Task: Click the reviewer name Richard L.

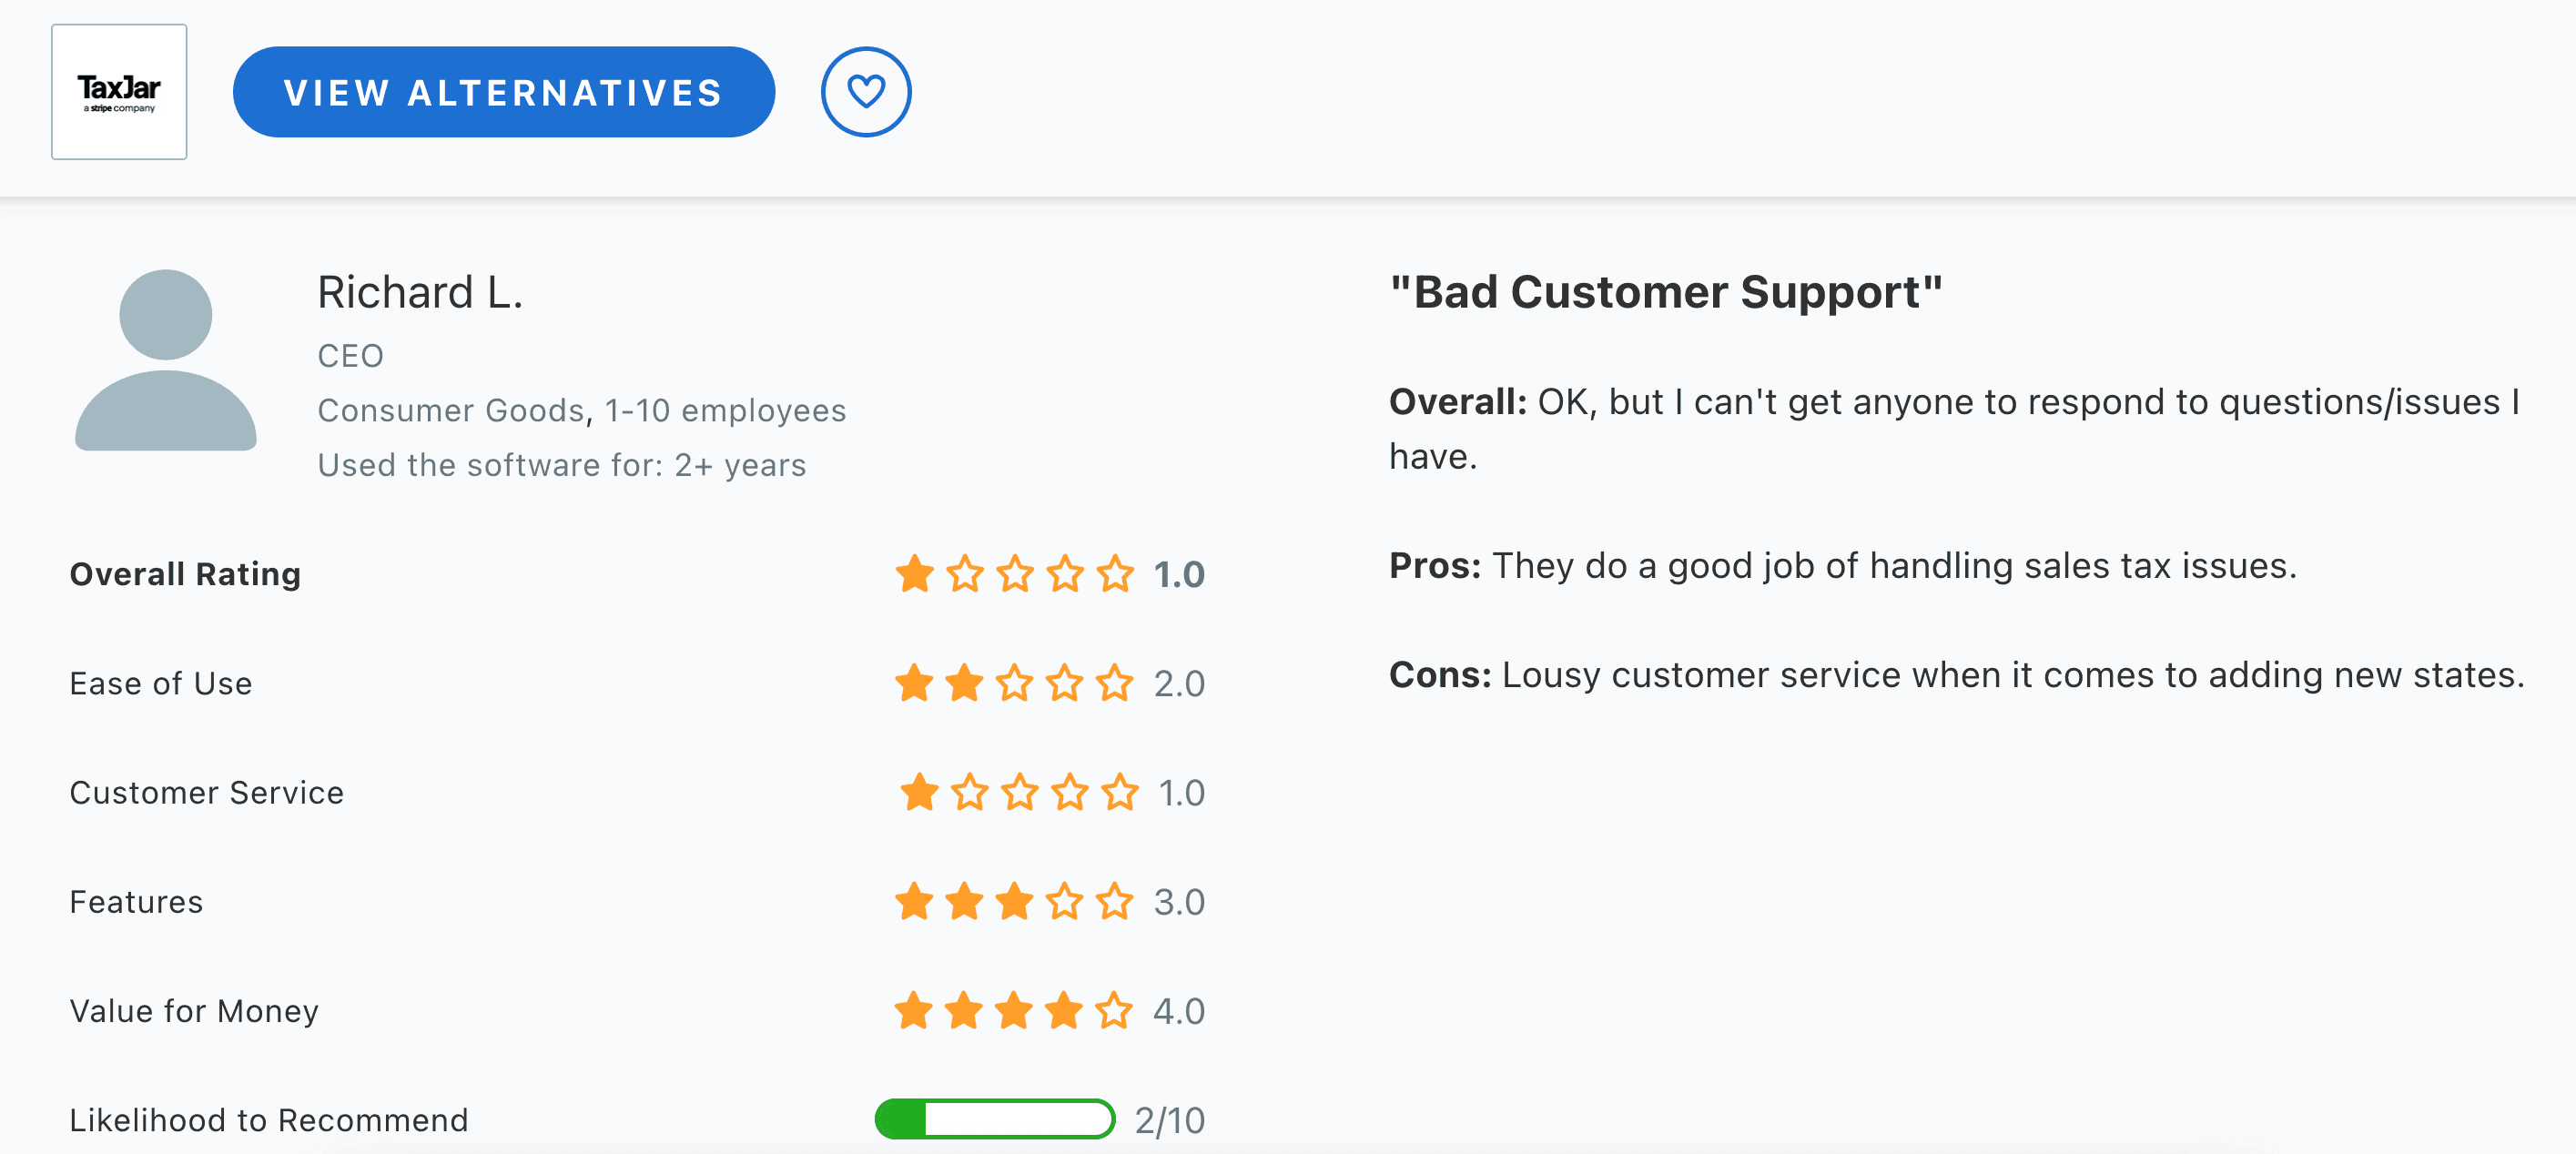Action: pos(420,293)
